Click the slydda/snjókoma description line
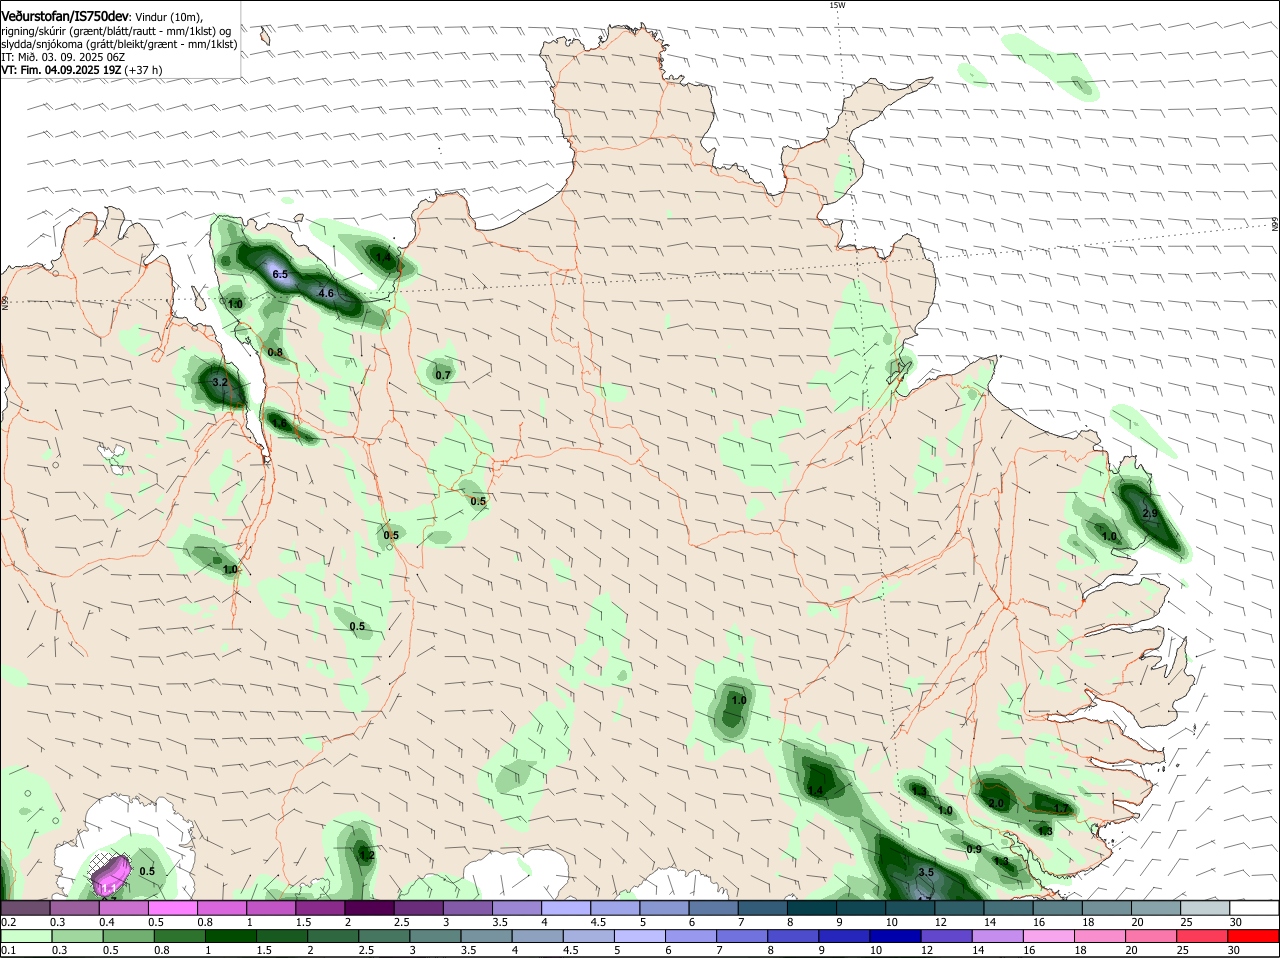 click(119, 44)
